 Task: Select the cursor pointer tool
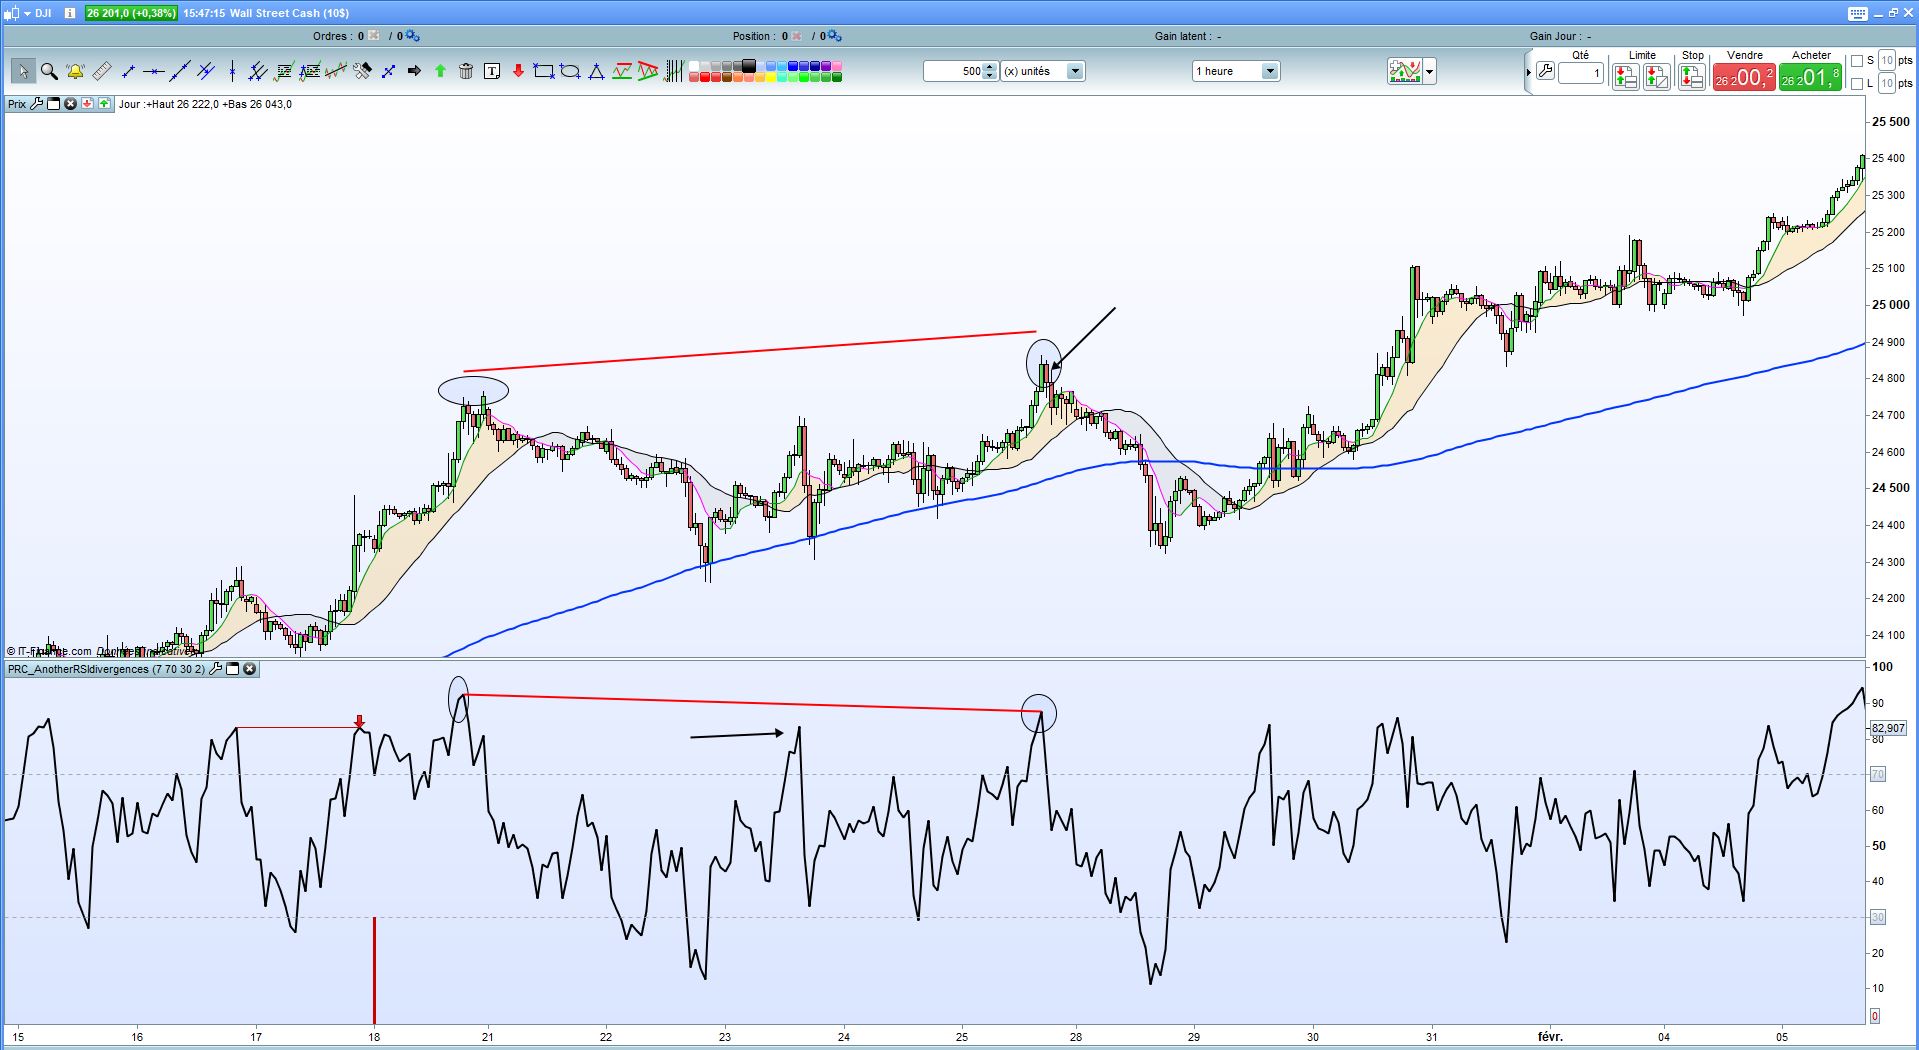click(23, 71)
